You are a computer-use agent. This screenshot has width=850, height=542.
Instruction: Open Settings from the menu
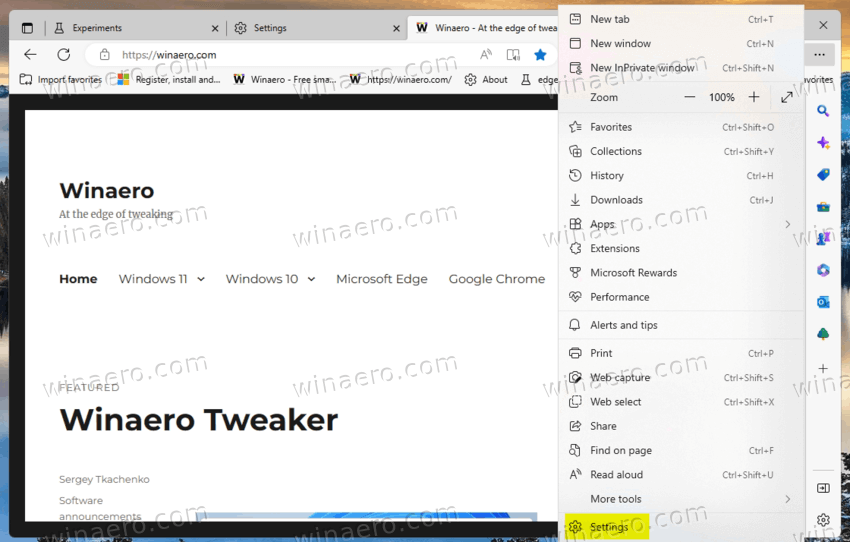681,527
